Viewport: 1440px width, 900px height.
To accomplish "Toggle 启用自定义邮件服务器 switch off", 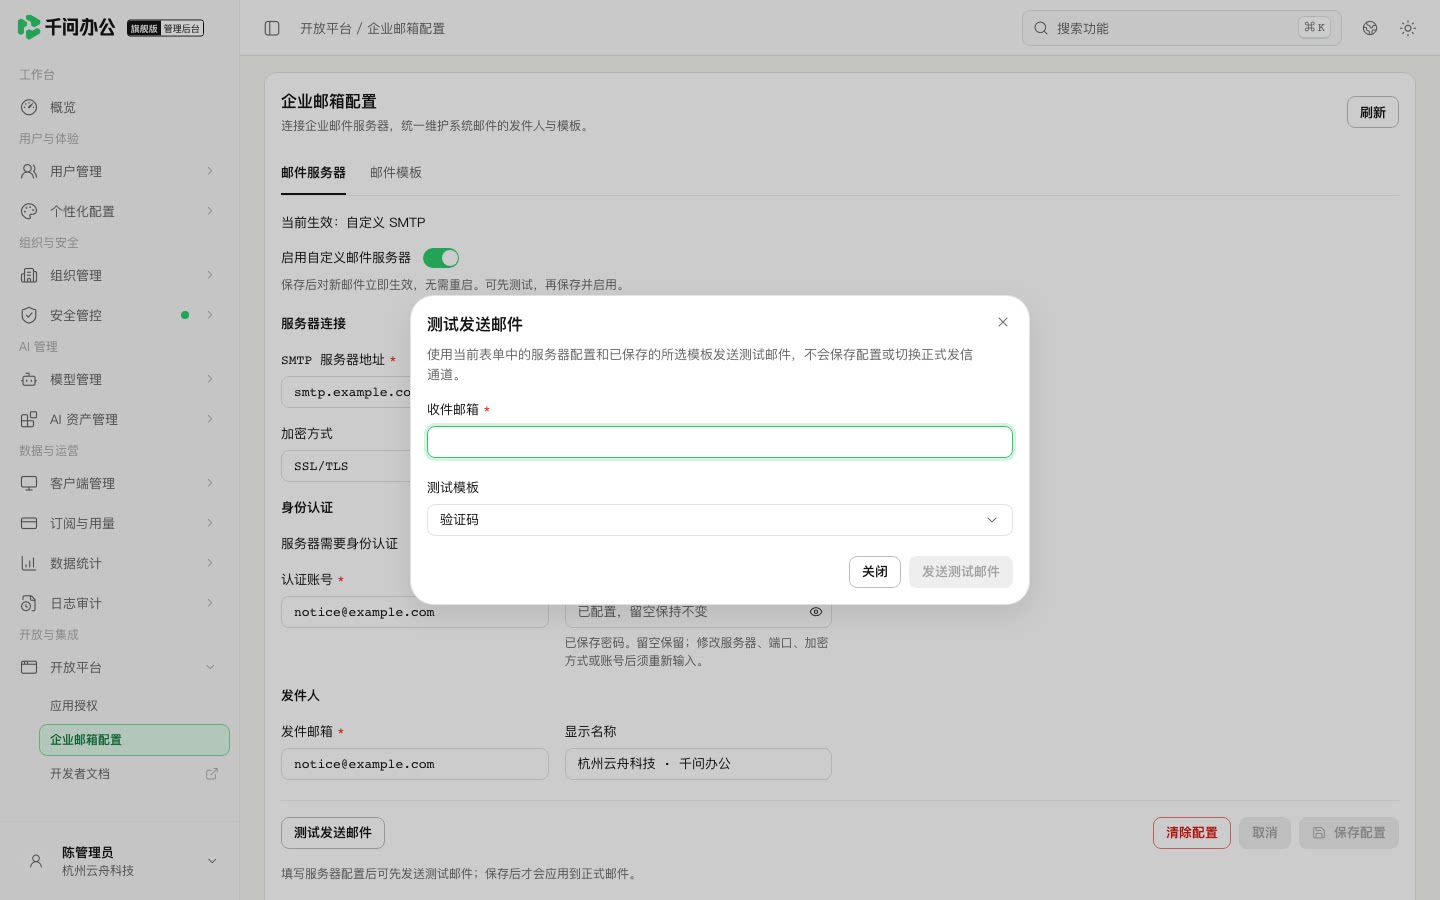I will click(441, 258).
